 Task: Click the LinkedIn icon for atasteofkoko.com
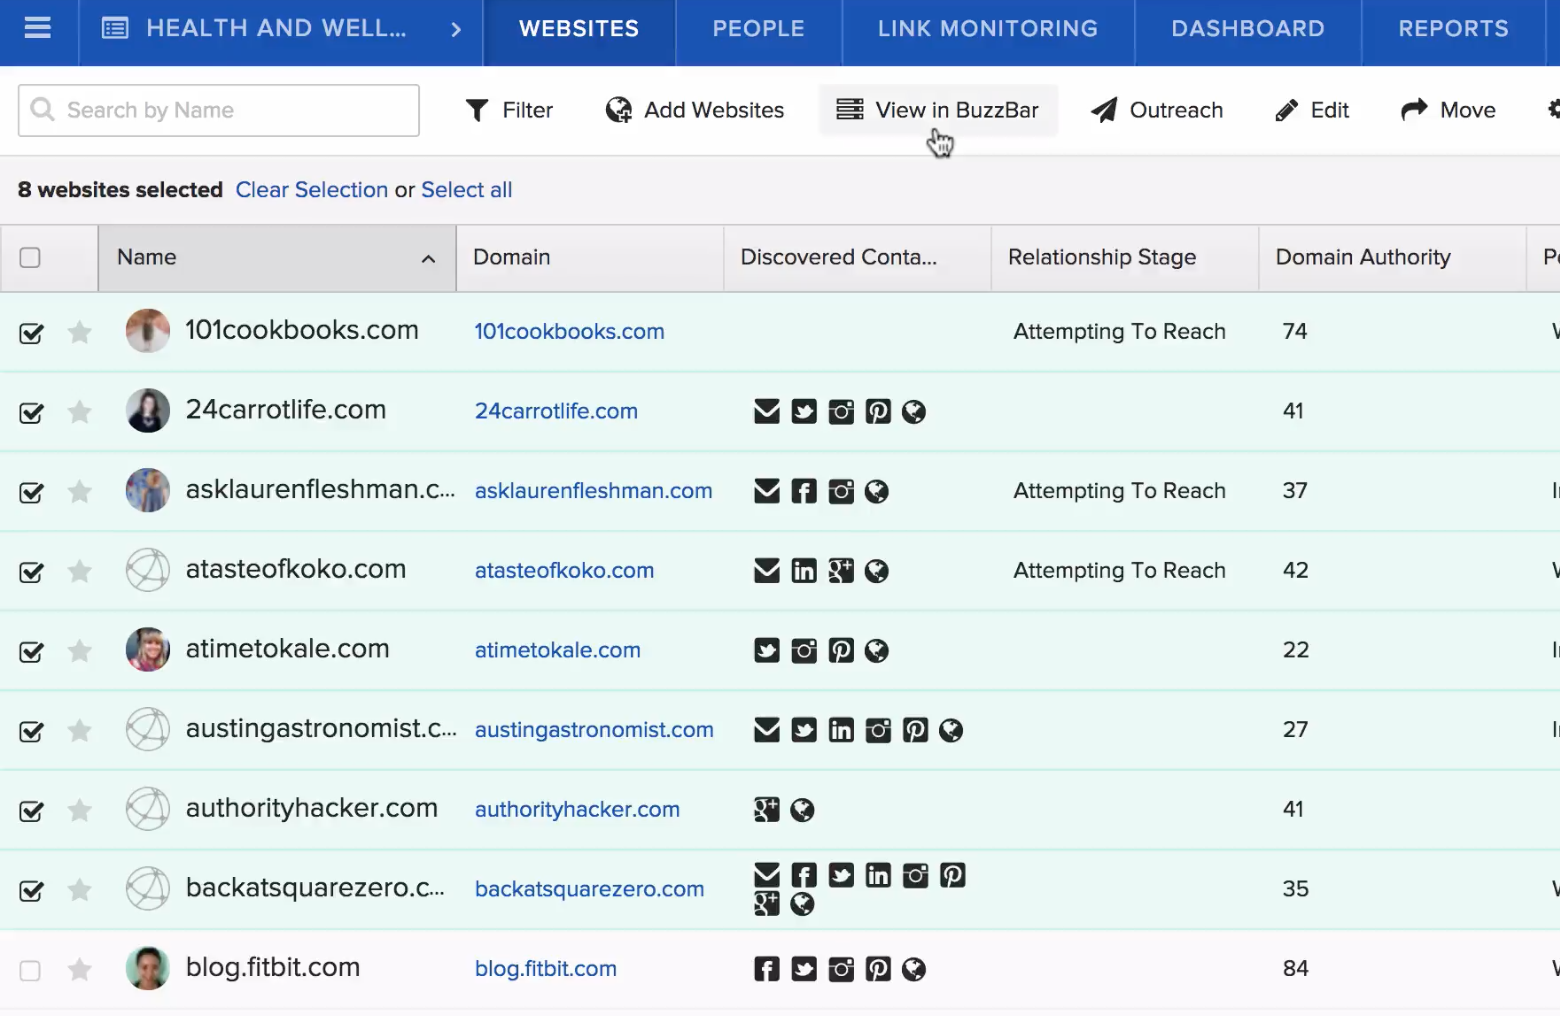(804, 571)
